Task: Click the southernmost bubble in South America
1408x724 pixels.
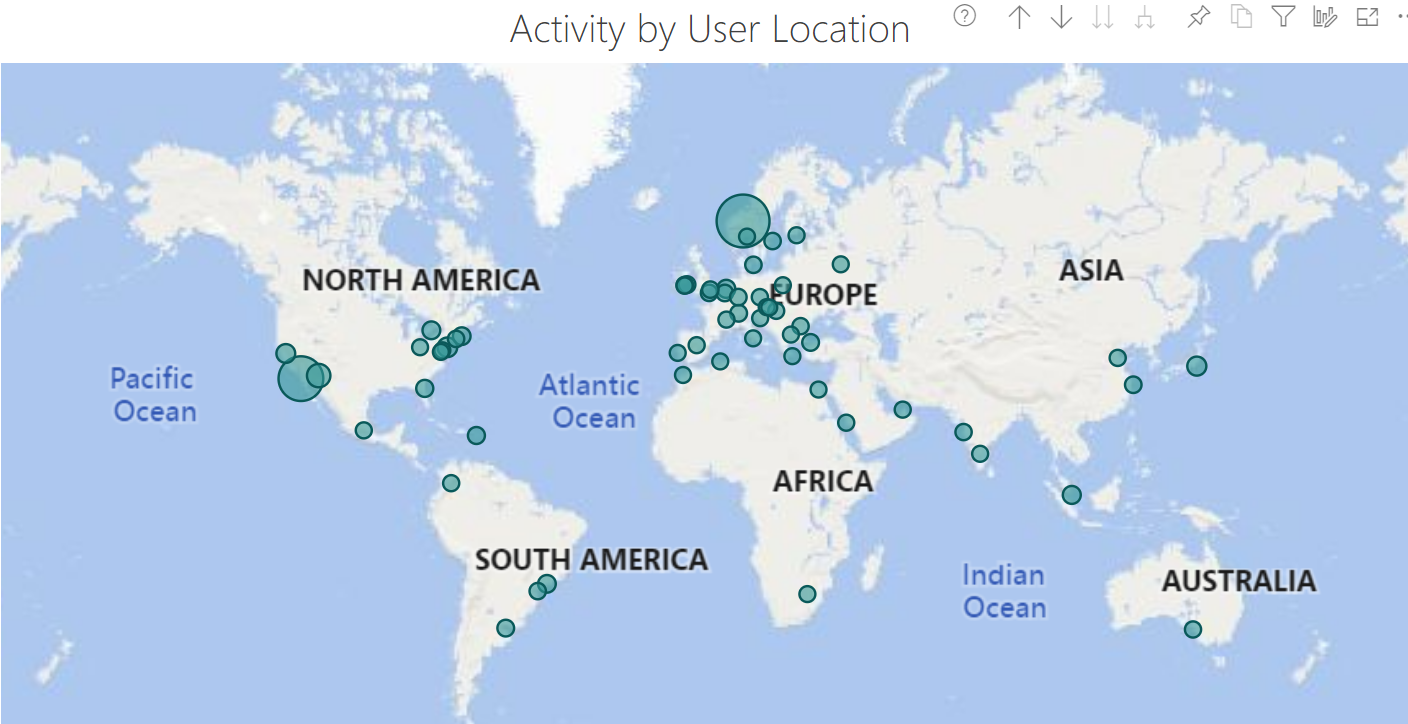Action: [x=505, y=628]
